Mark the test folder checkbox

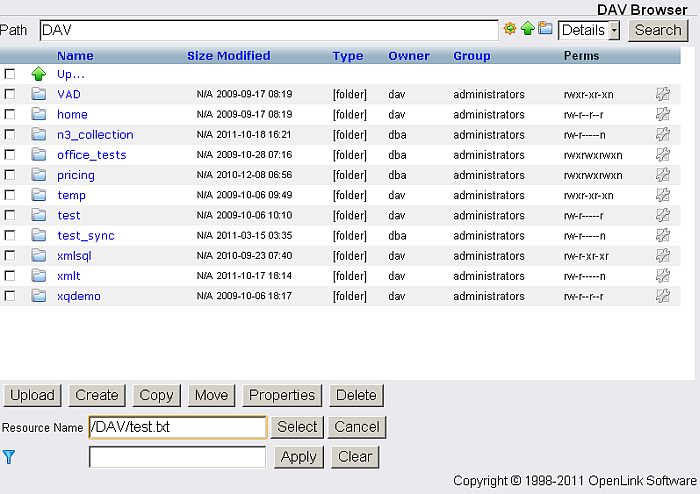point(9,215)
